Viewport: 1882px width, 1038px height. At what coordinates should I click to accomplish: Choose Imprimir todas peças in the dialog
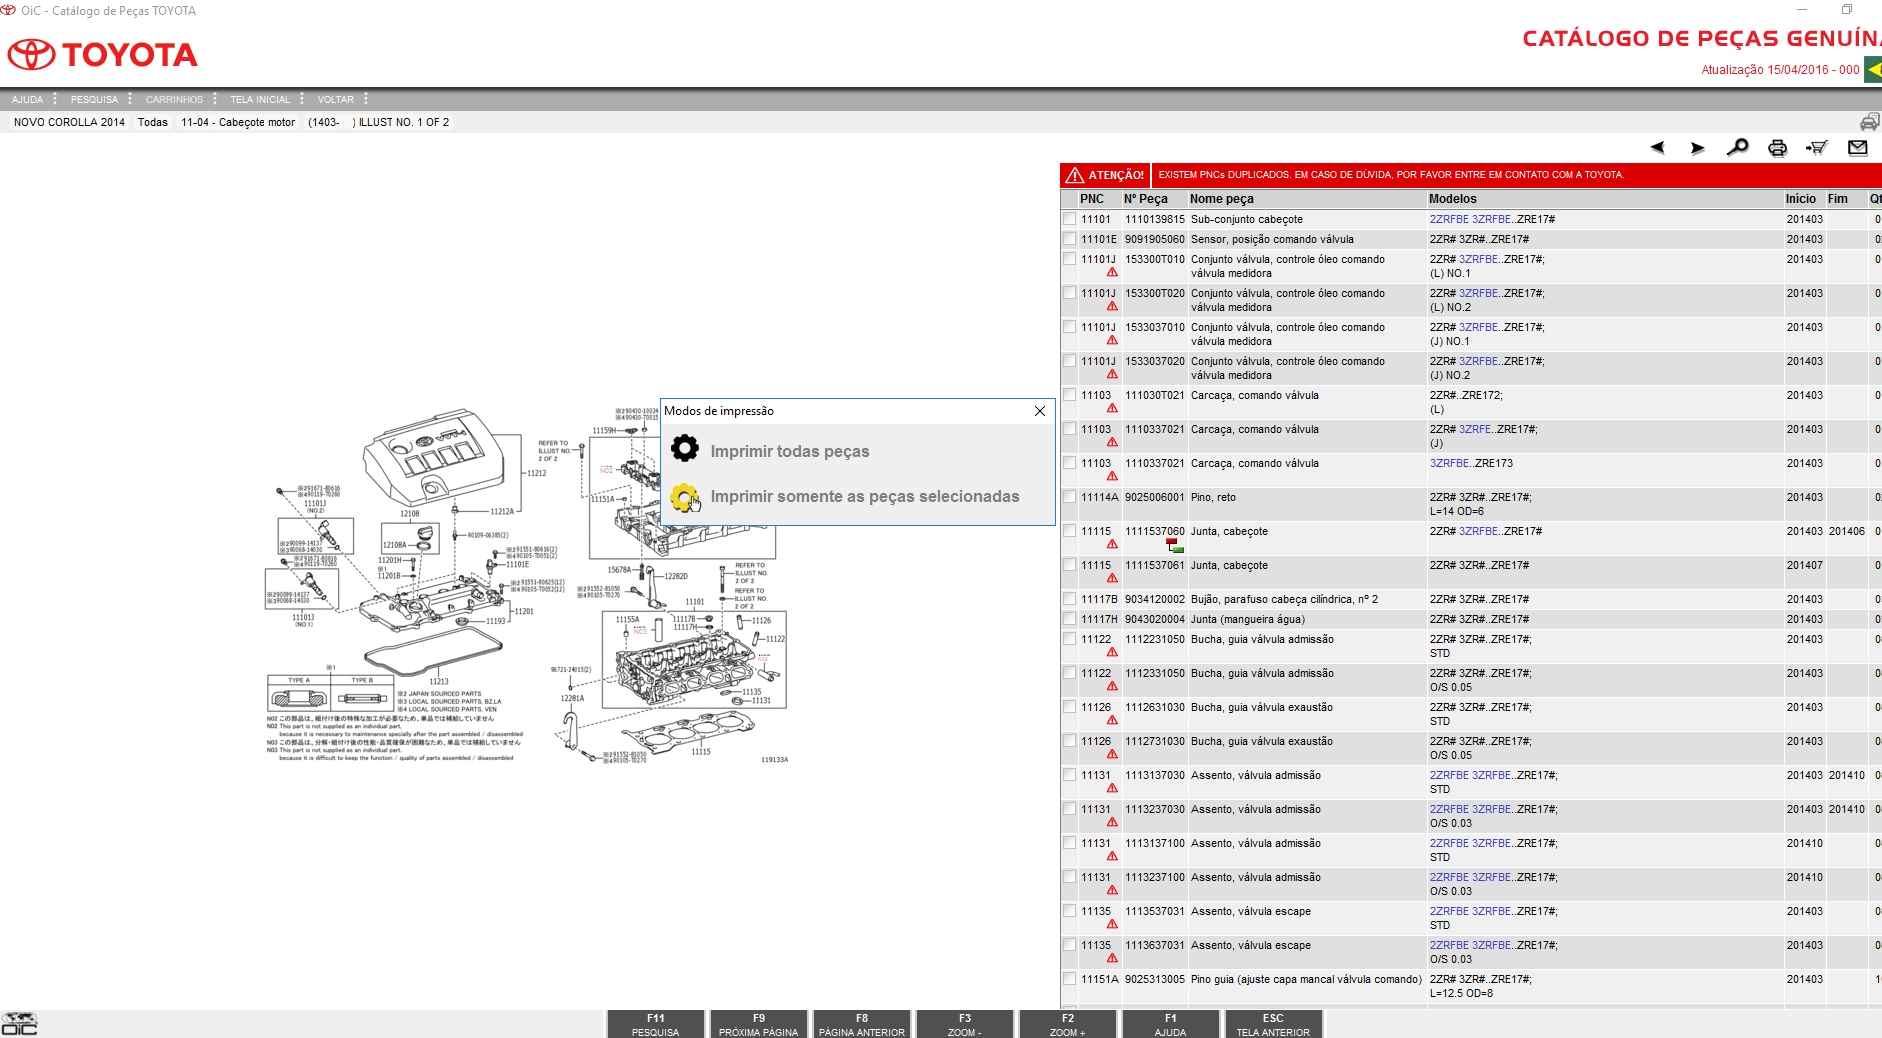point(790,450)
